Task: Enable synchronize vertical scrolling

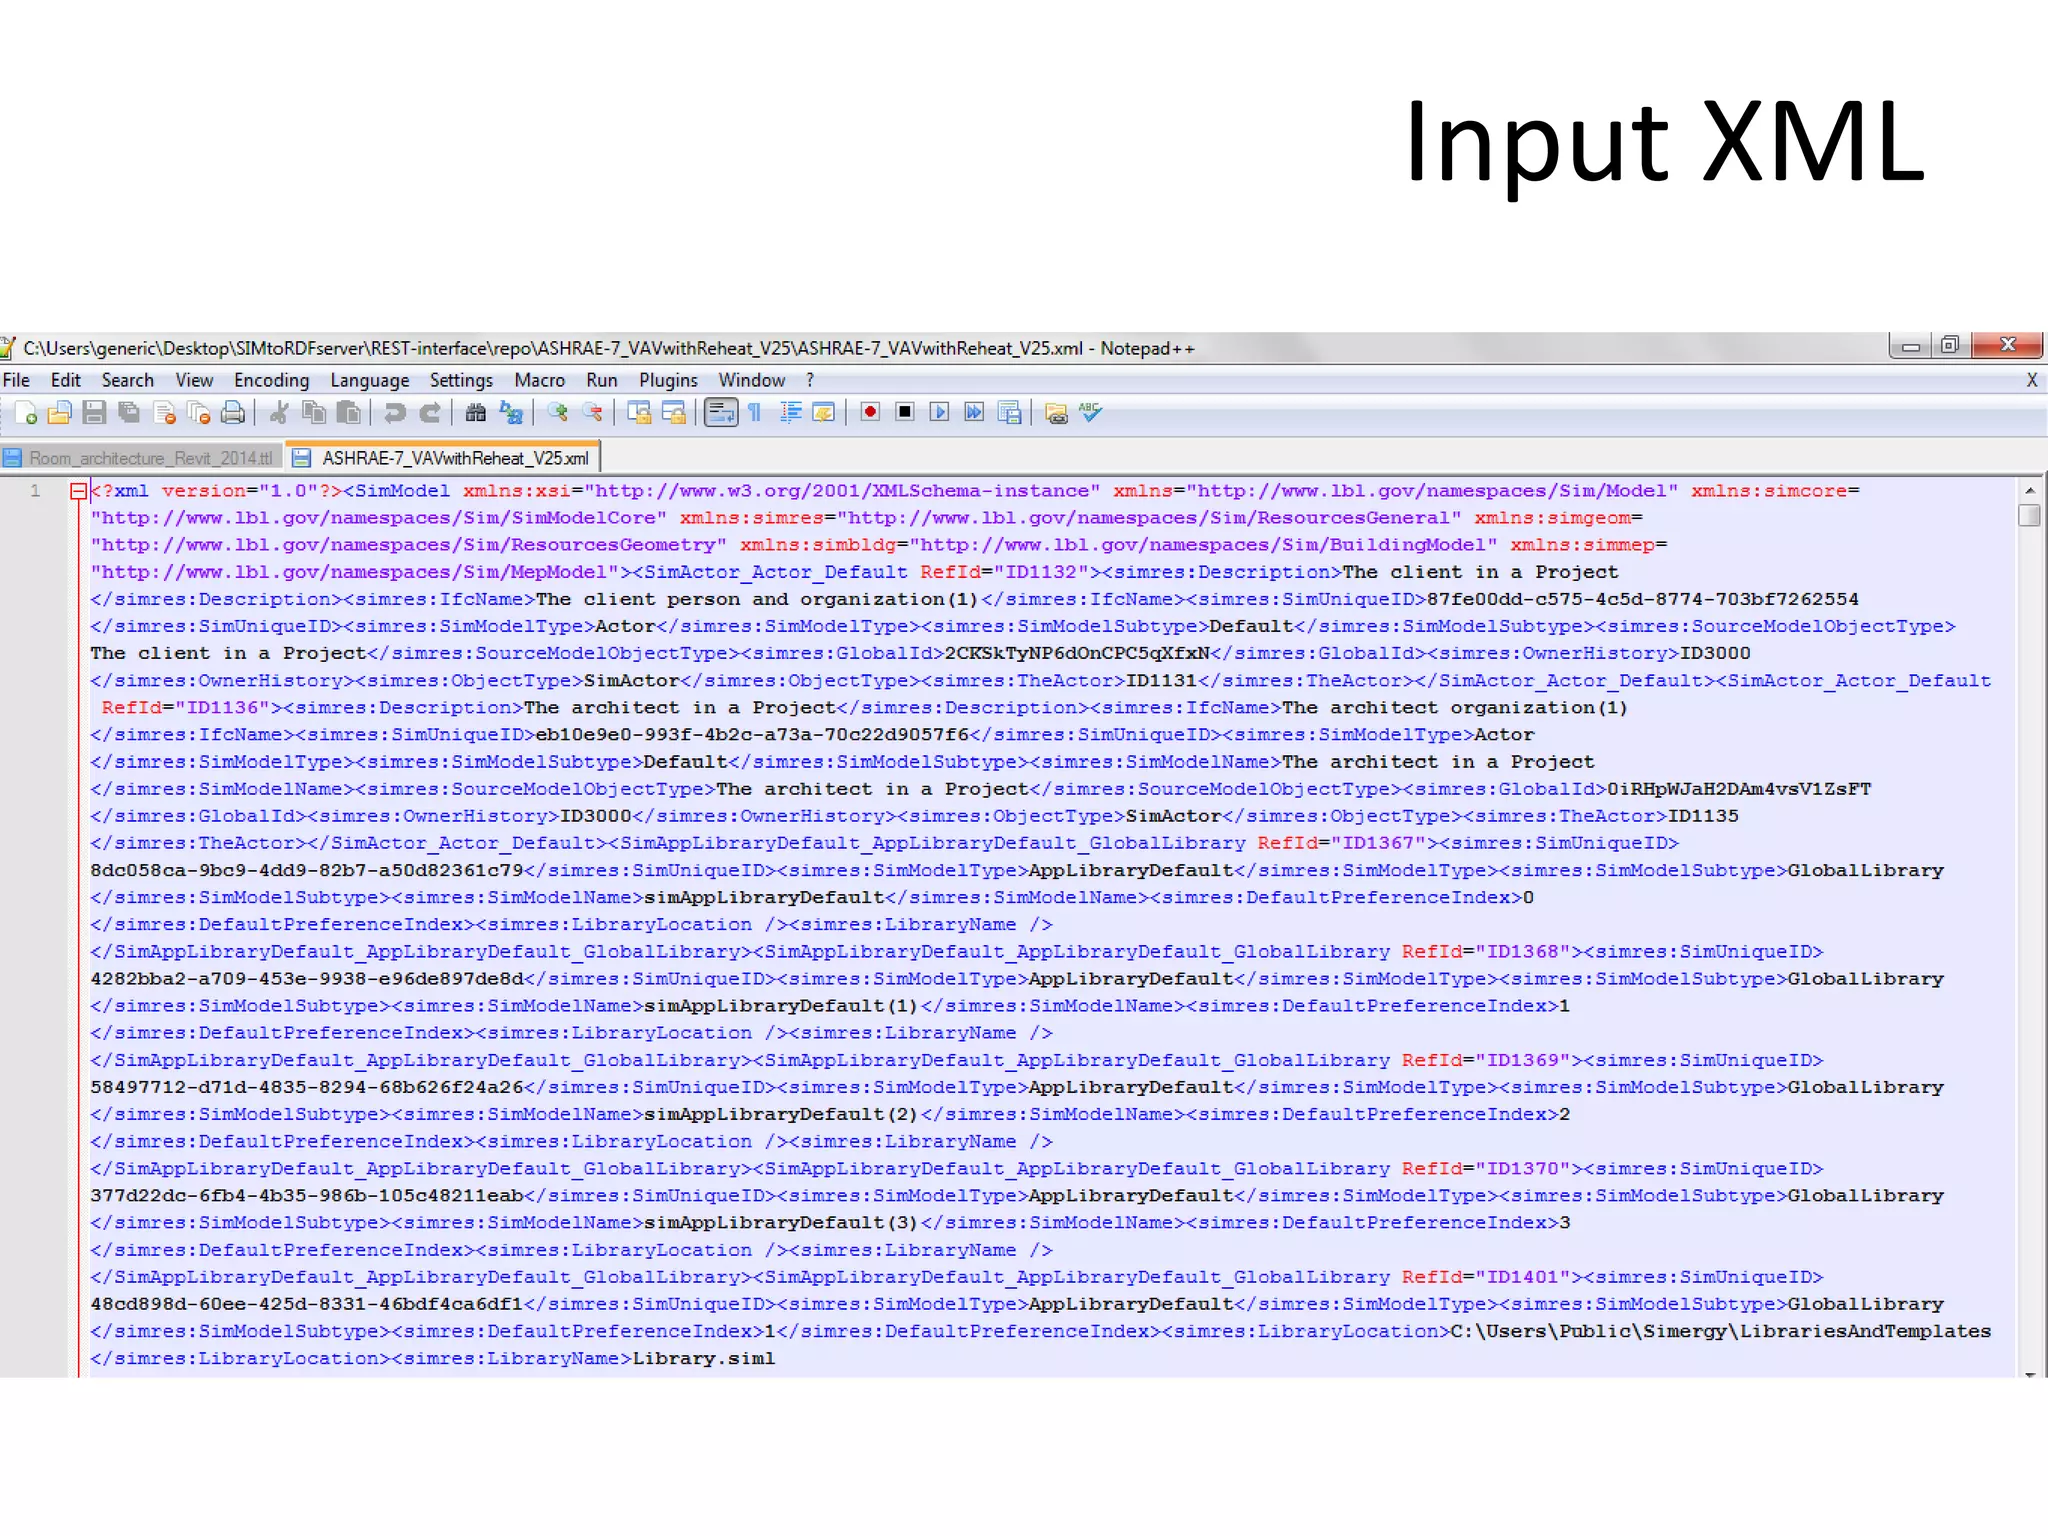Action: [639, 412]
